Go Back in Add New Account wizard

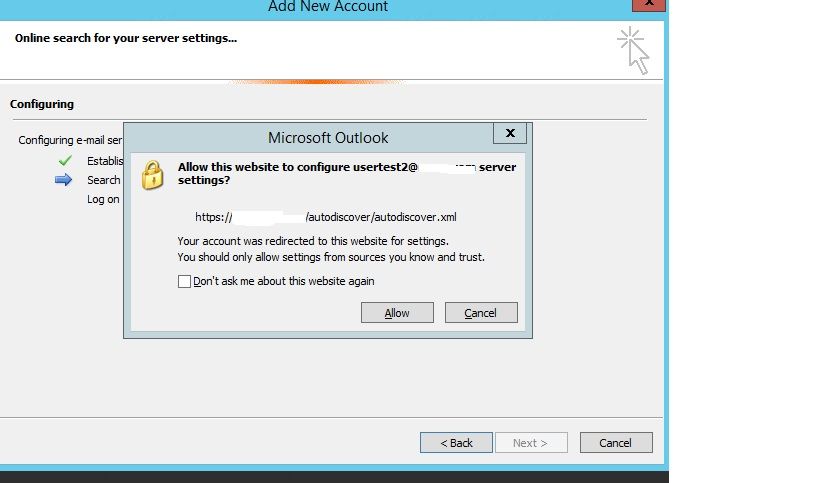(456, 443)
